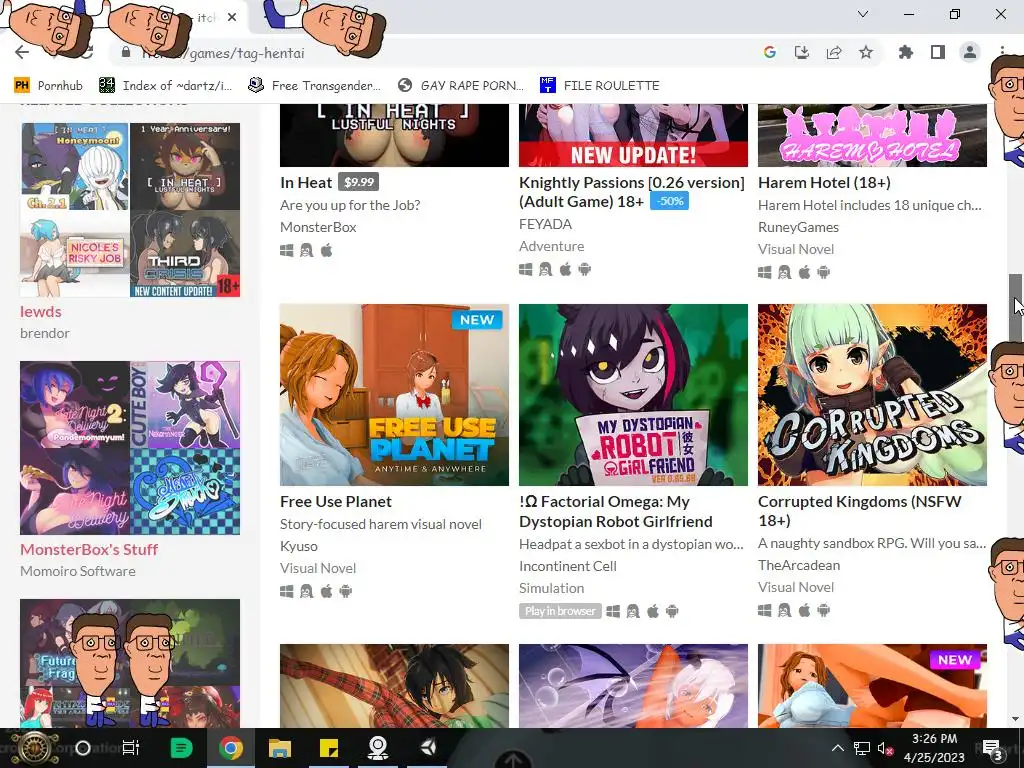Toggle the browser side panel icon
Image resolution: width=1024 pixels, height=768 pixels.
click(938, 52)
